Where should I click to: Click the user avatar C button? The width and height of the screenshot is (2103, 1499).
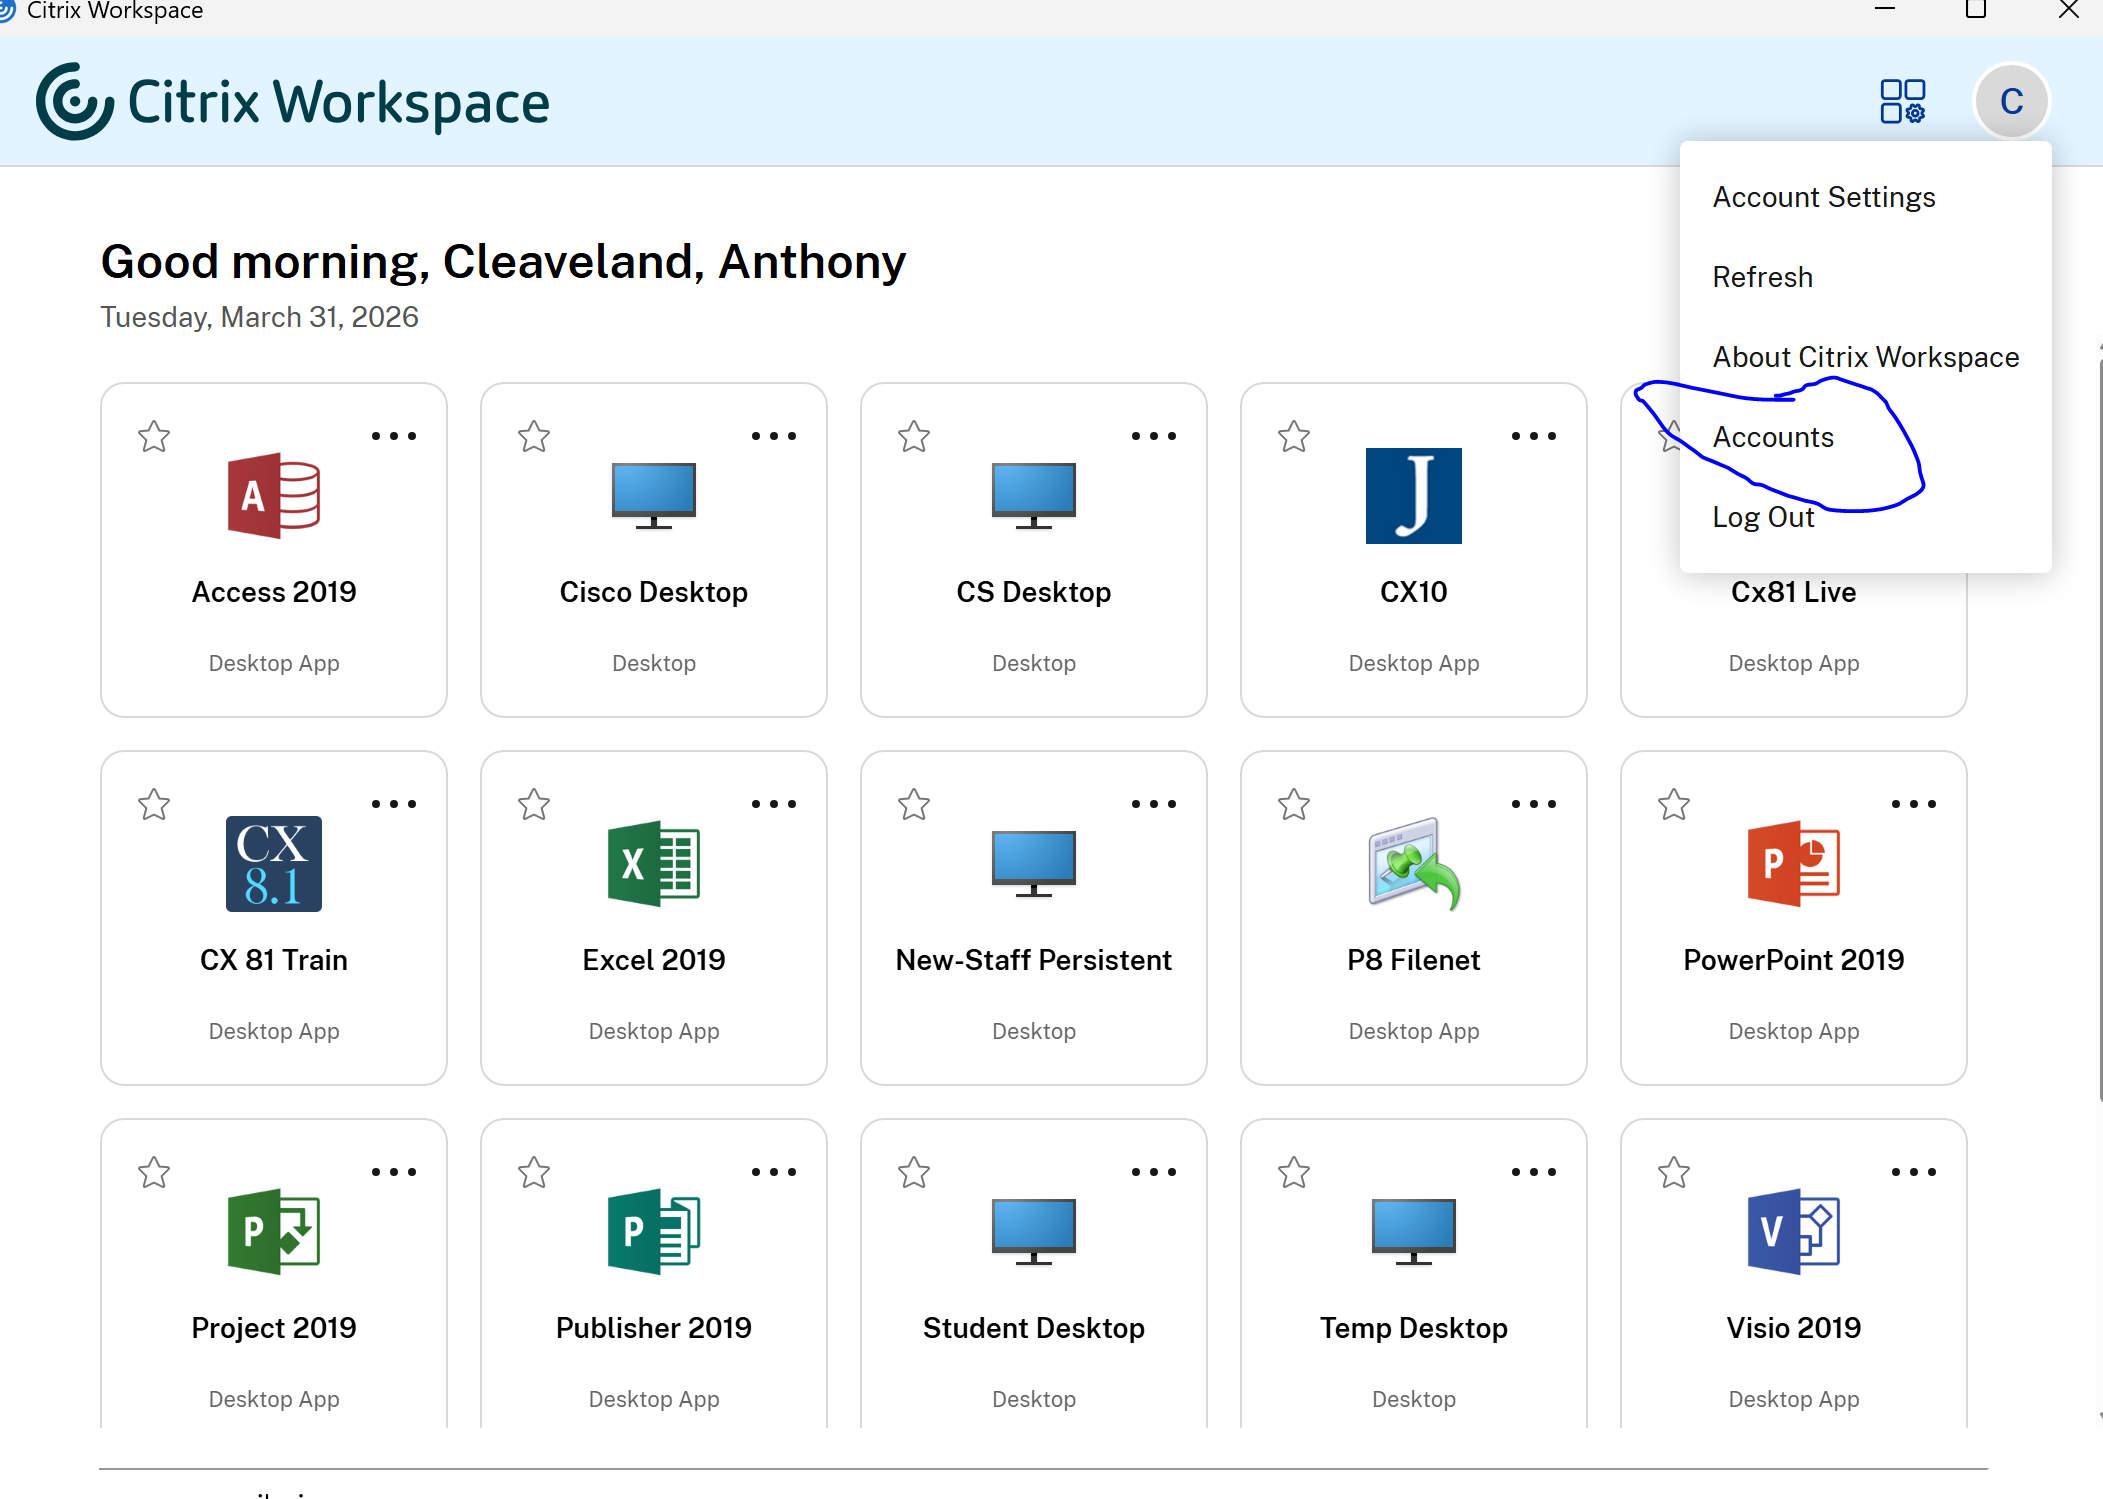click(2011, 101)
